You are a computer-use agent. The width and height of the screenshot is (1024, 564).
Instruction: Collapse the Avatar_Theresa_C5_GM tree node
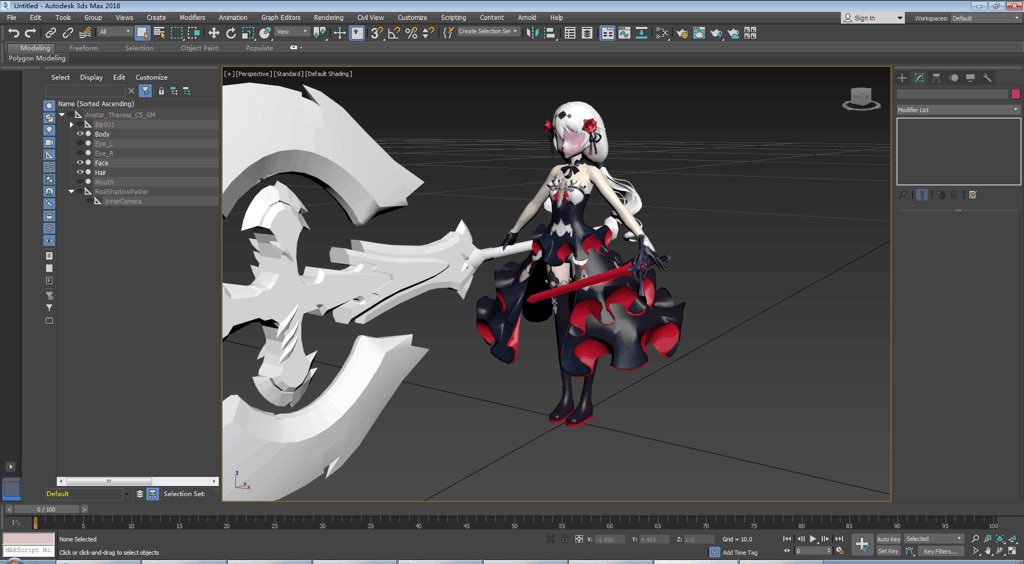(62, 115)
